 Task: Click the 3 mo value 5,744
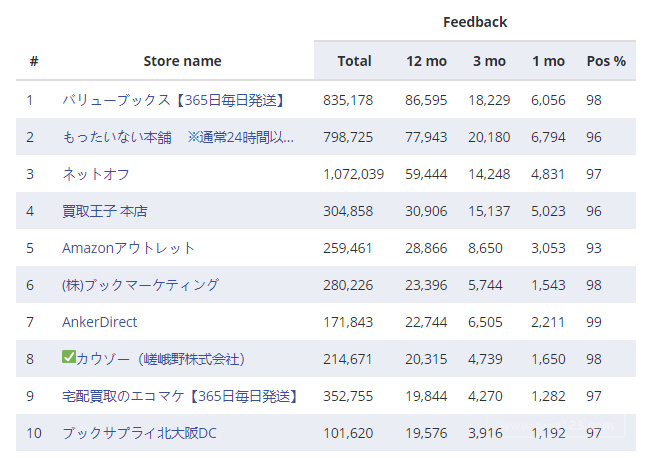click(485, 285)
